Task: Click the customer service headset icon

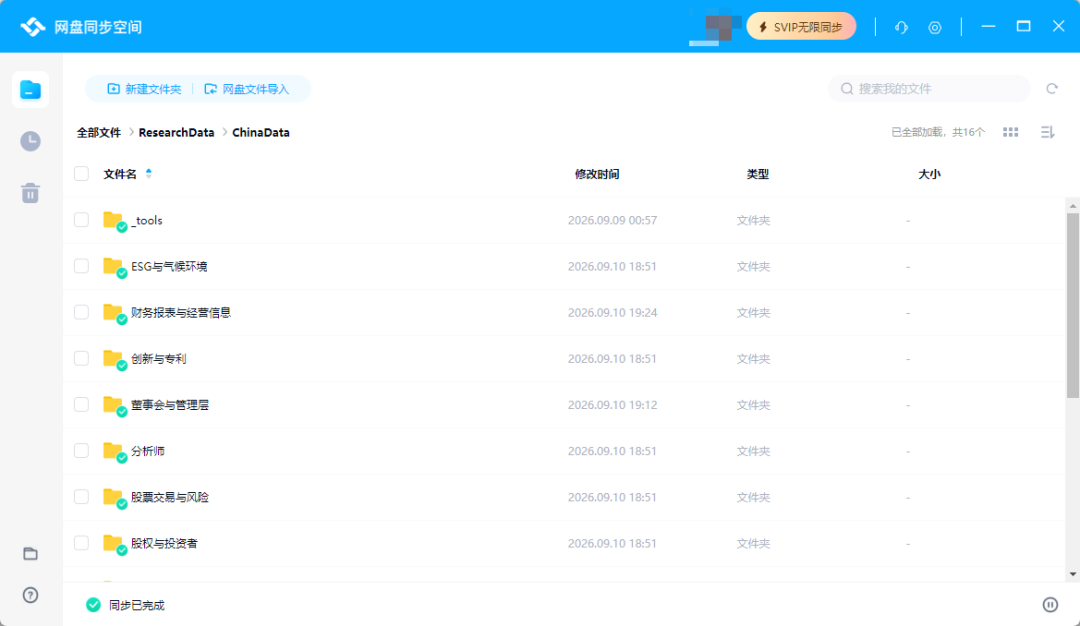Action: click(901, 27)
